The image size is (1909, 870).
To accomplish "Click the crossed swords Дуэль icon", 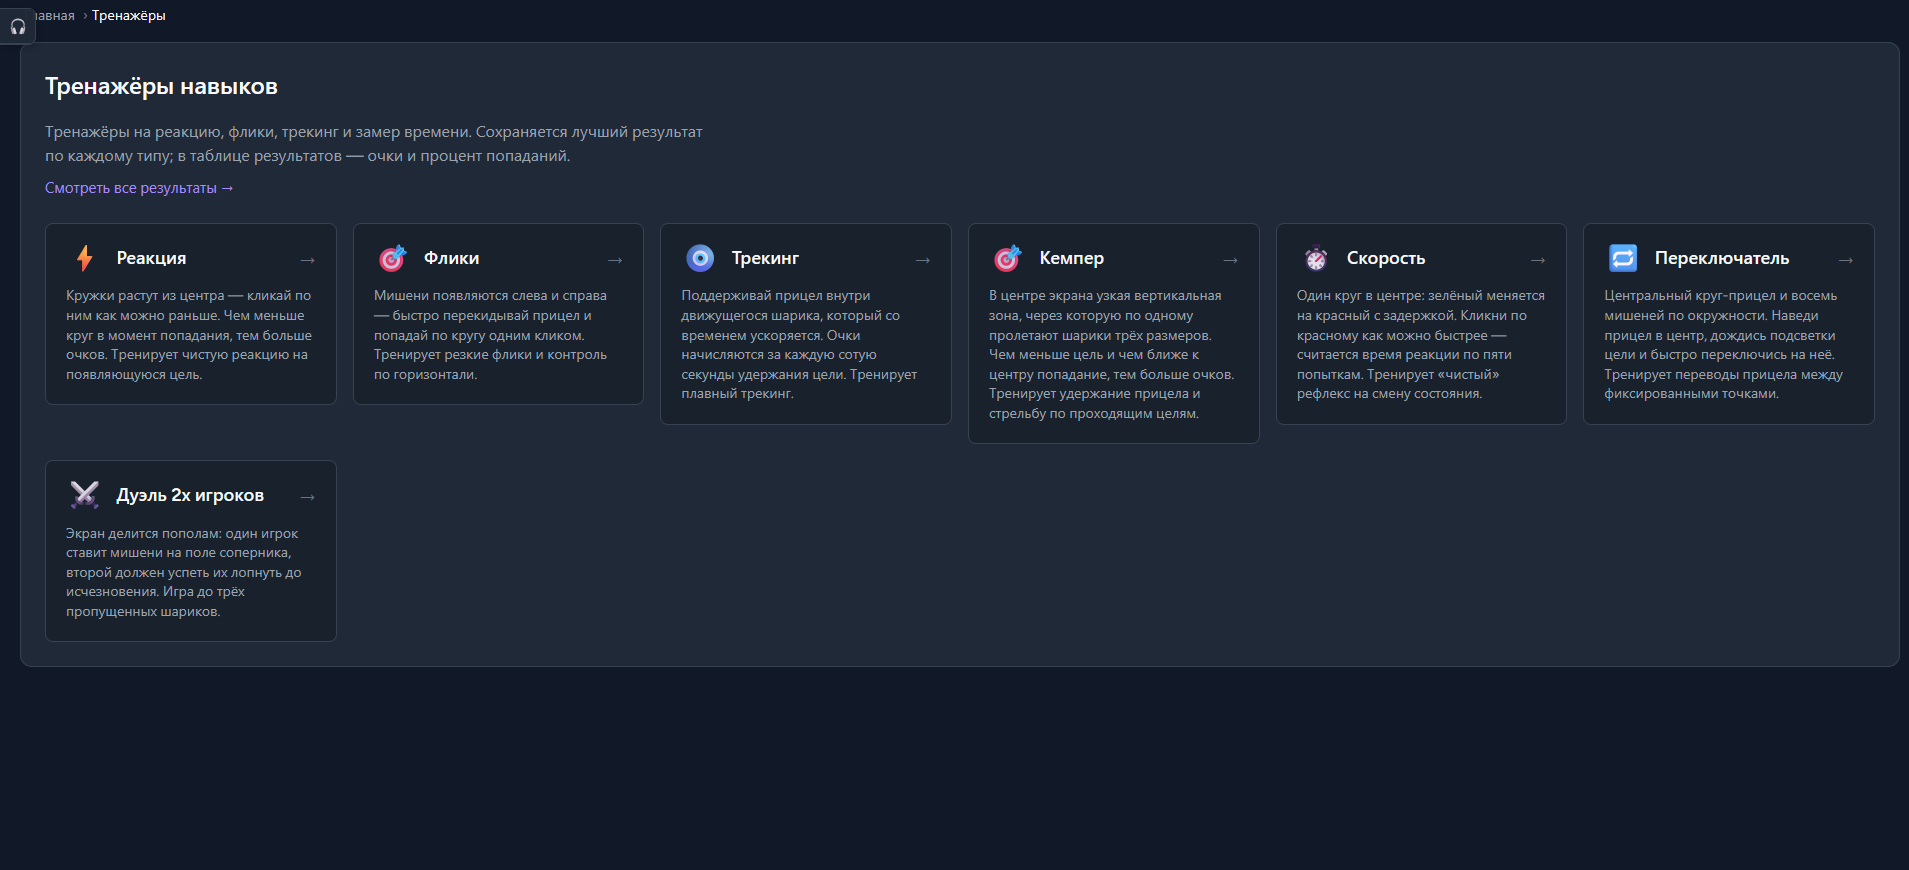I will tap(85, 495).
